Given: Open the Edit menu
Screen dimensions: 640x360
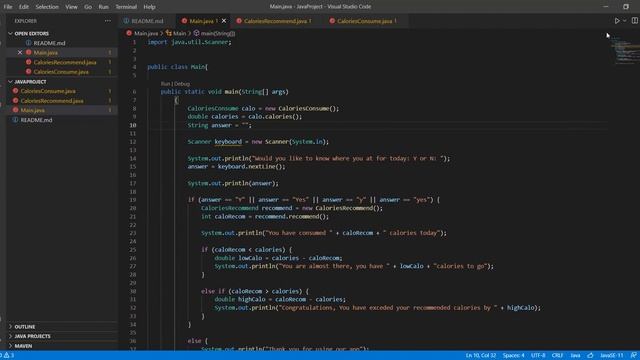Looking at the screenshot, I should (24, 7).
